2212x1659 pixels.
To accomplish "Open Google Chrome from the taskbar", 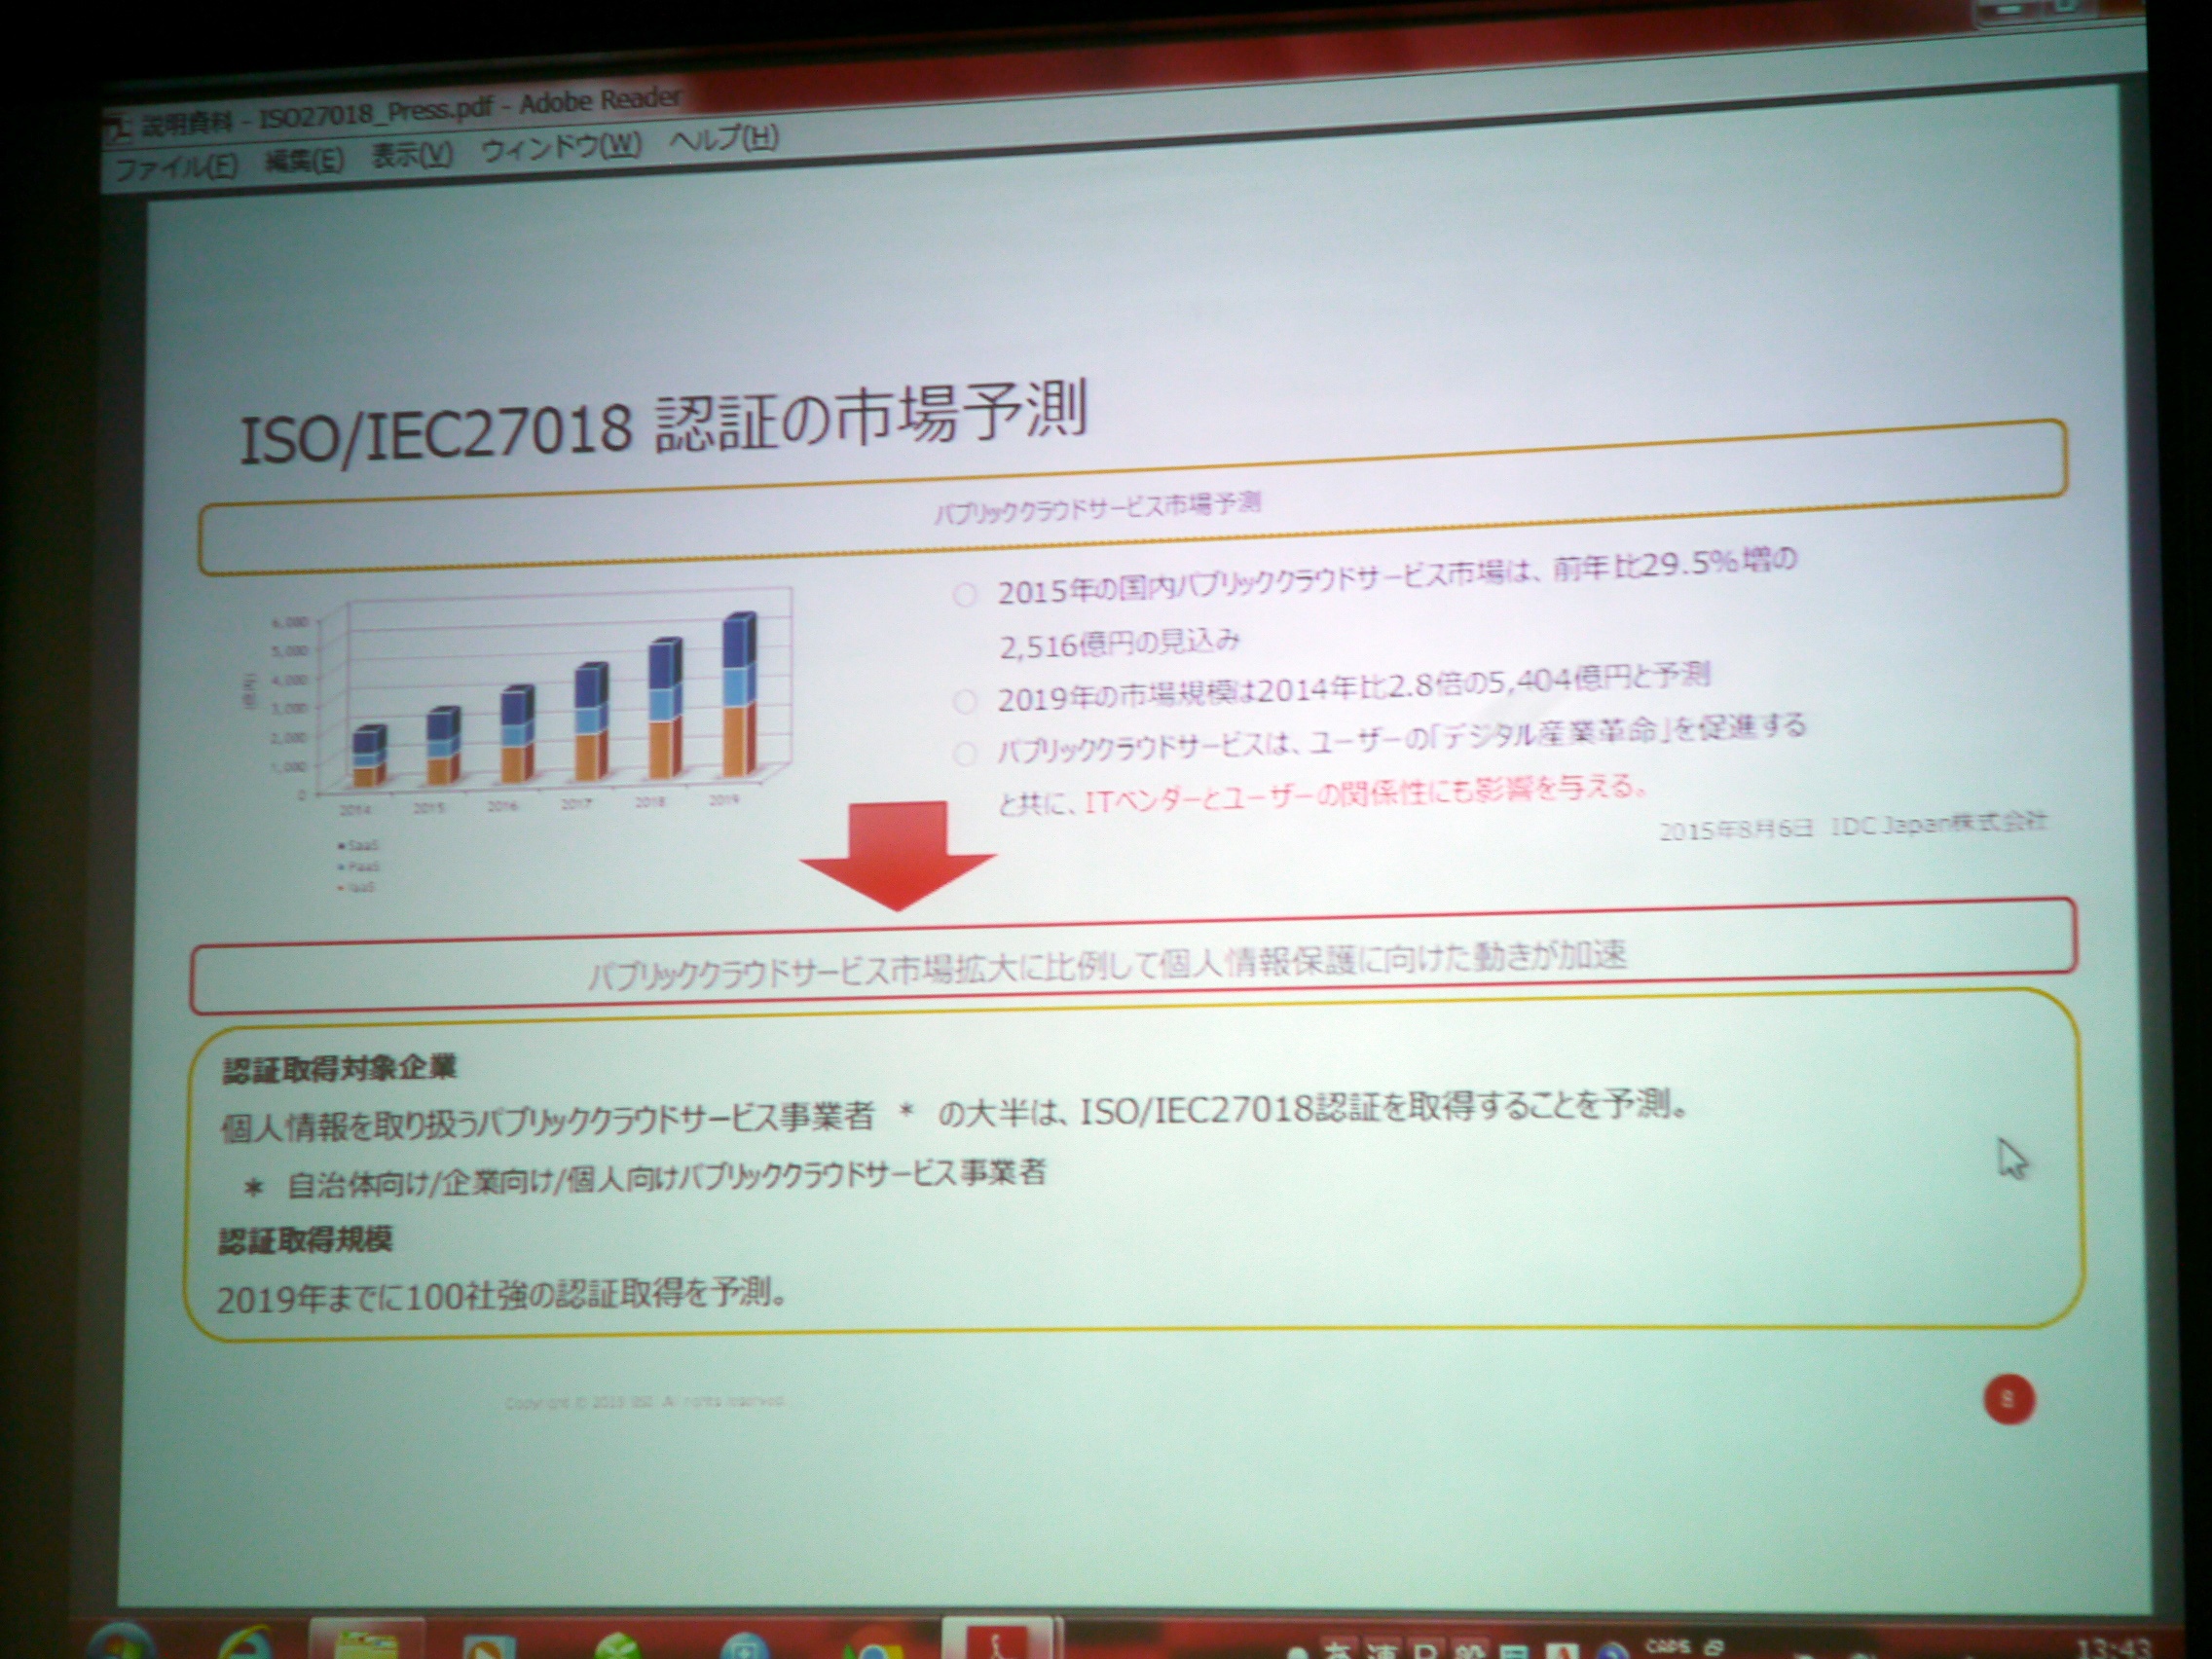I will click(x=872, y=1647).
